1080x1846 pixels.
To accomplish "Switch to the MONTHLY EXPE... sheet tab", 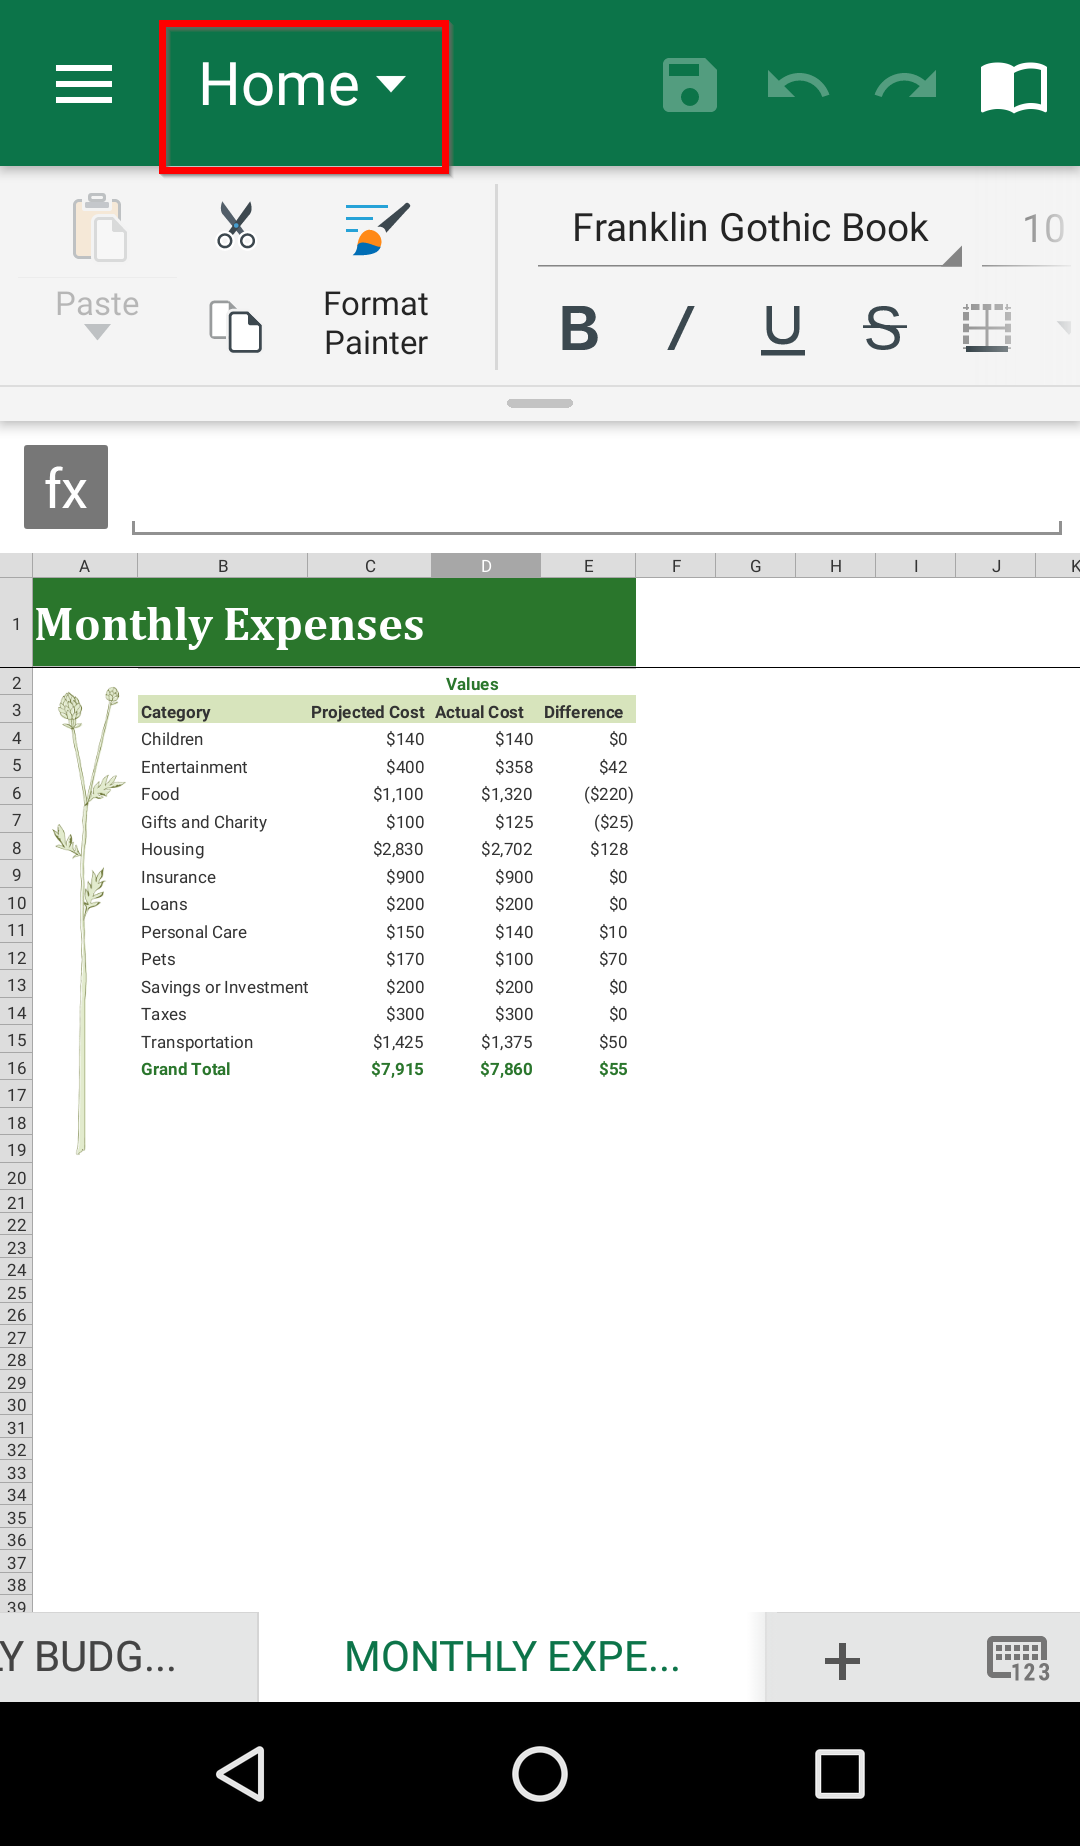I will pos(512,1657).
